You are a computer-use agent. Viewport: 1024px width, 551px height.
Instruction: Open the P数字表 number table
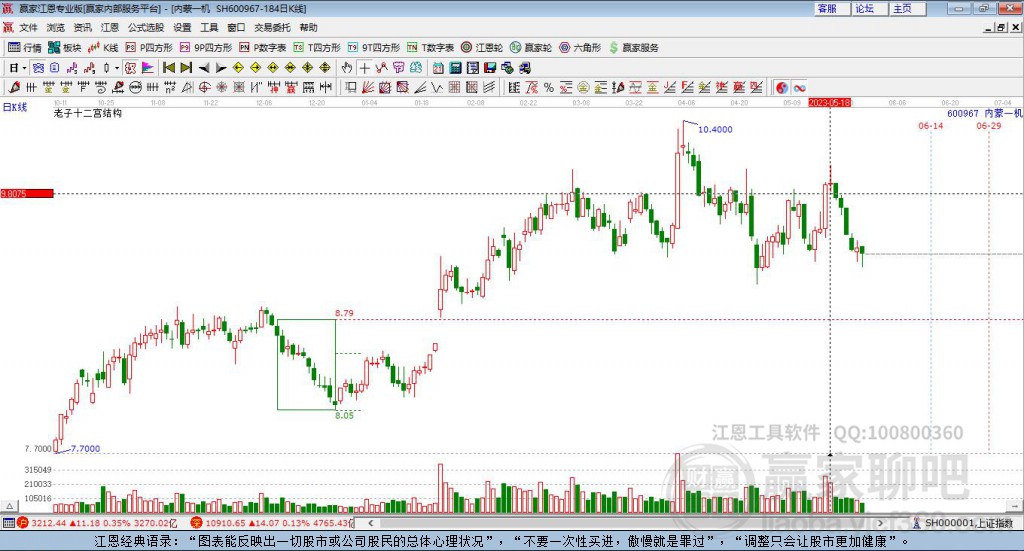point(263,48)
